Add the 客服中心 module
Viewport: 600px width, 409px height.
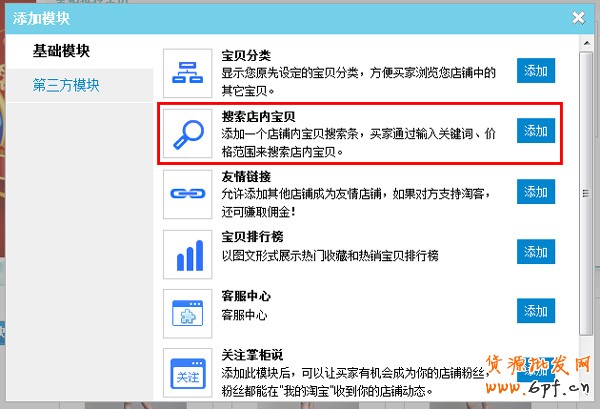(x=536, y=310)
